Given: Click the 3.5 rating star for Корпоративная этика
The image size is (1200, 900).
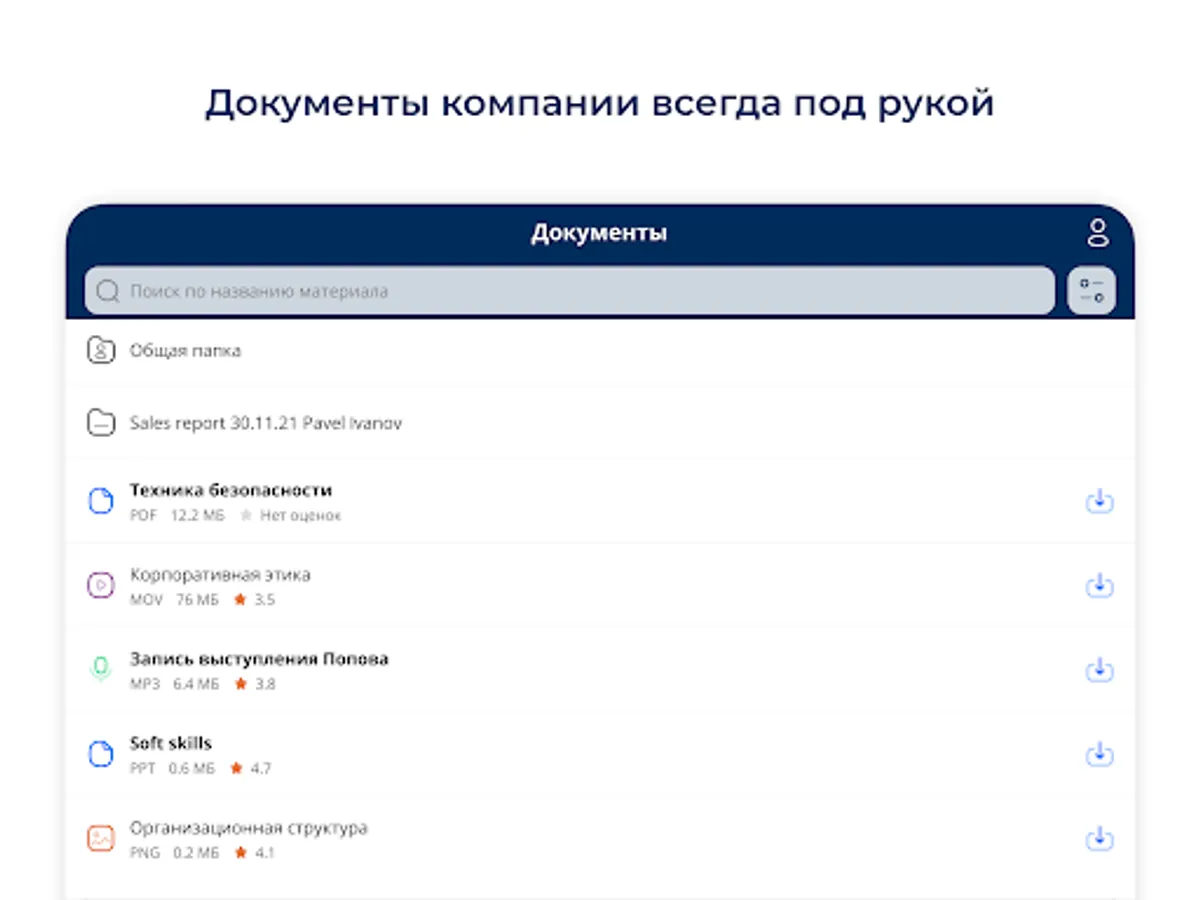Looking at the screenshot, I should pos(240,599).
